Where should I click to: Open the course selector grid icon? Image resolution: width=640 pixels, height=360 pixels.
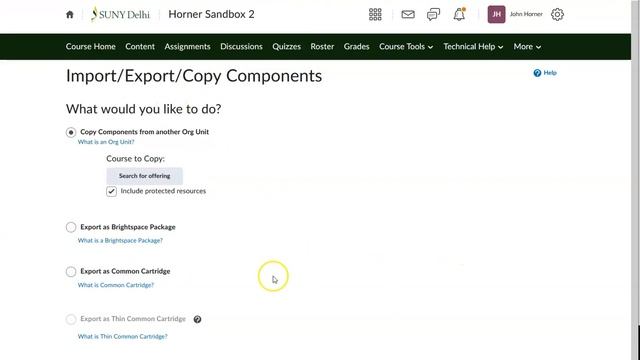(375, 14)
